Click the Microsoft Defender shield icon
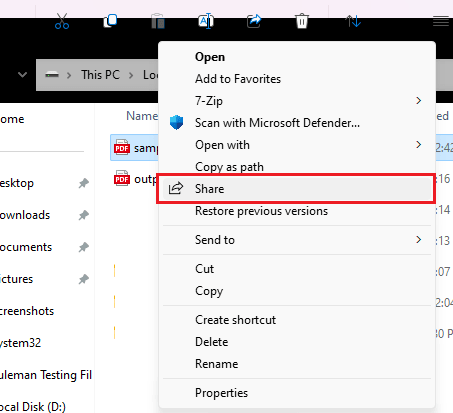Screen dimensions: 453x413 pos(176,123)
